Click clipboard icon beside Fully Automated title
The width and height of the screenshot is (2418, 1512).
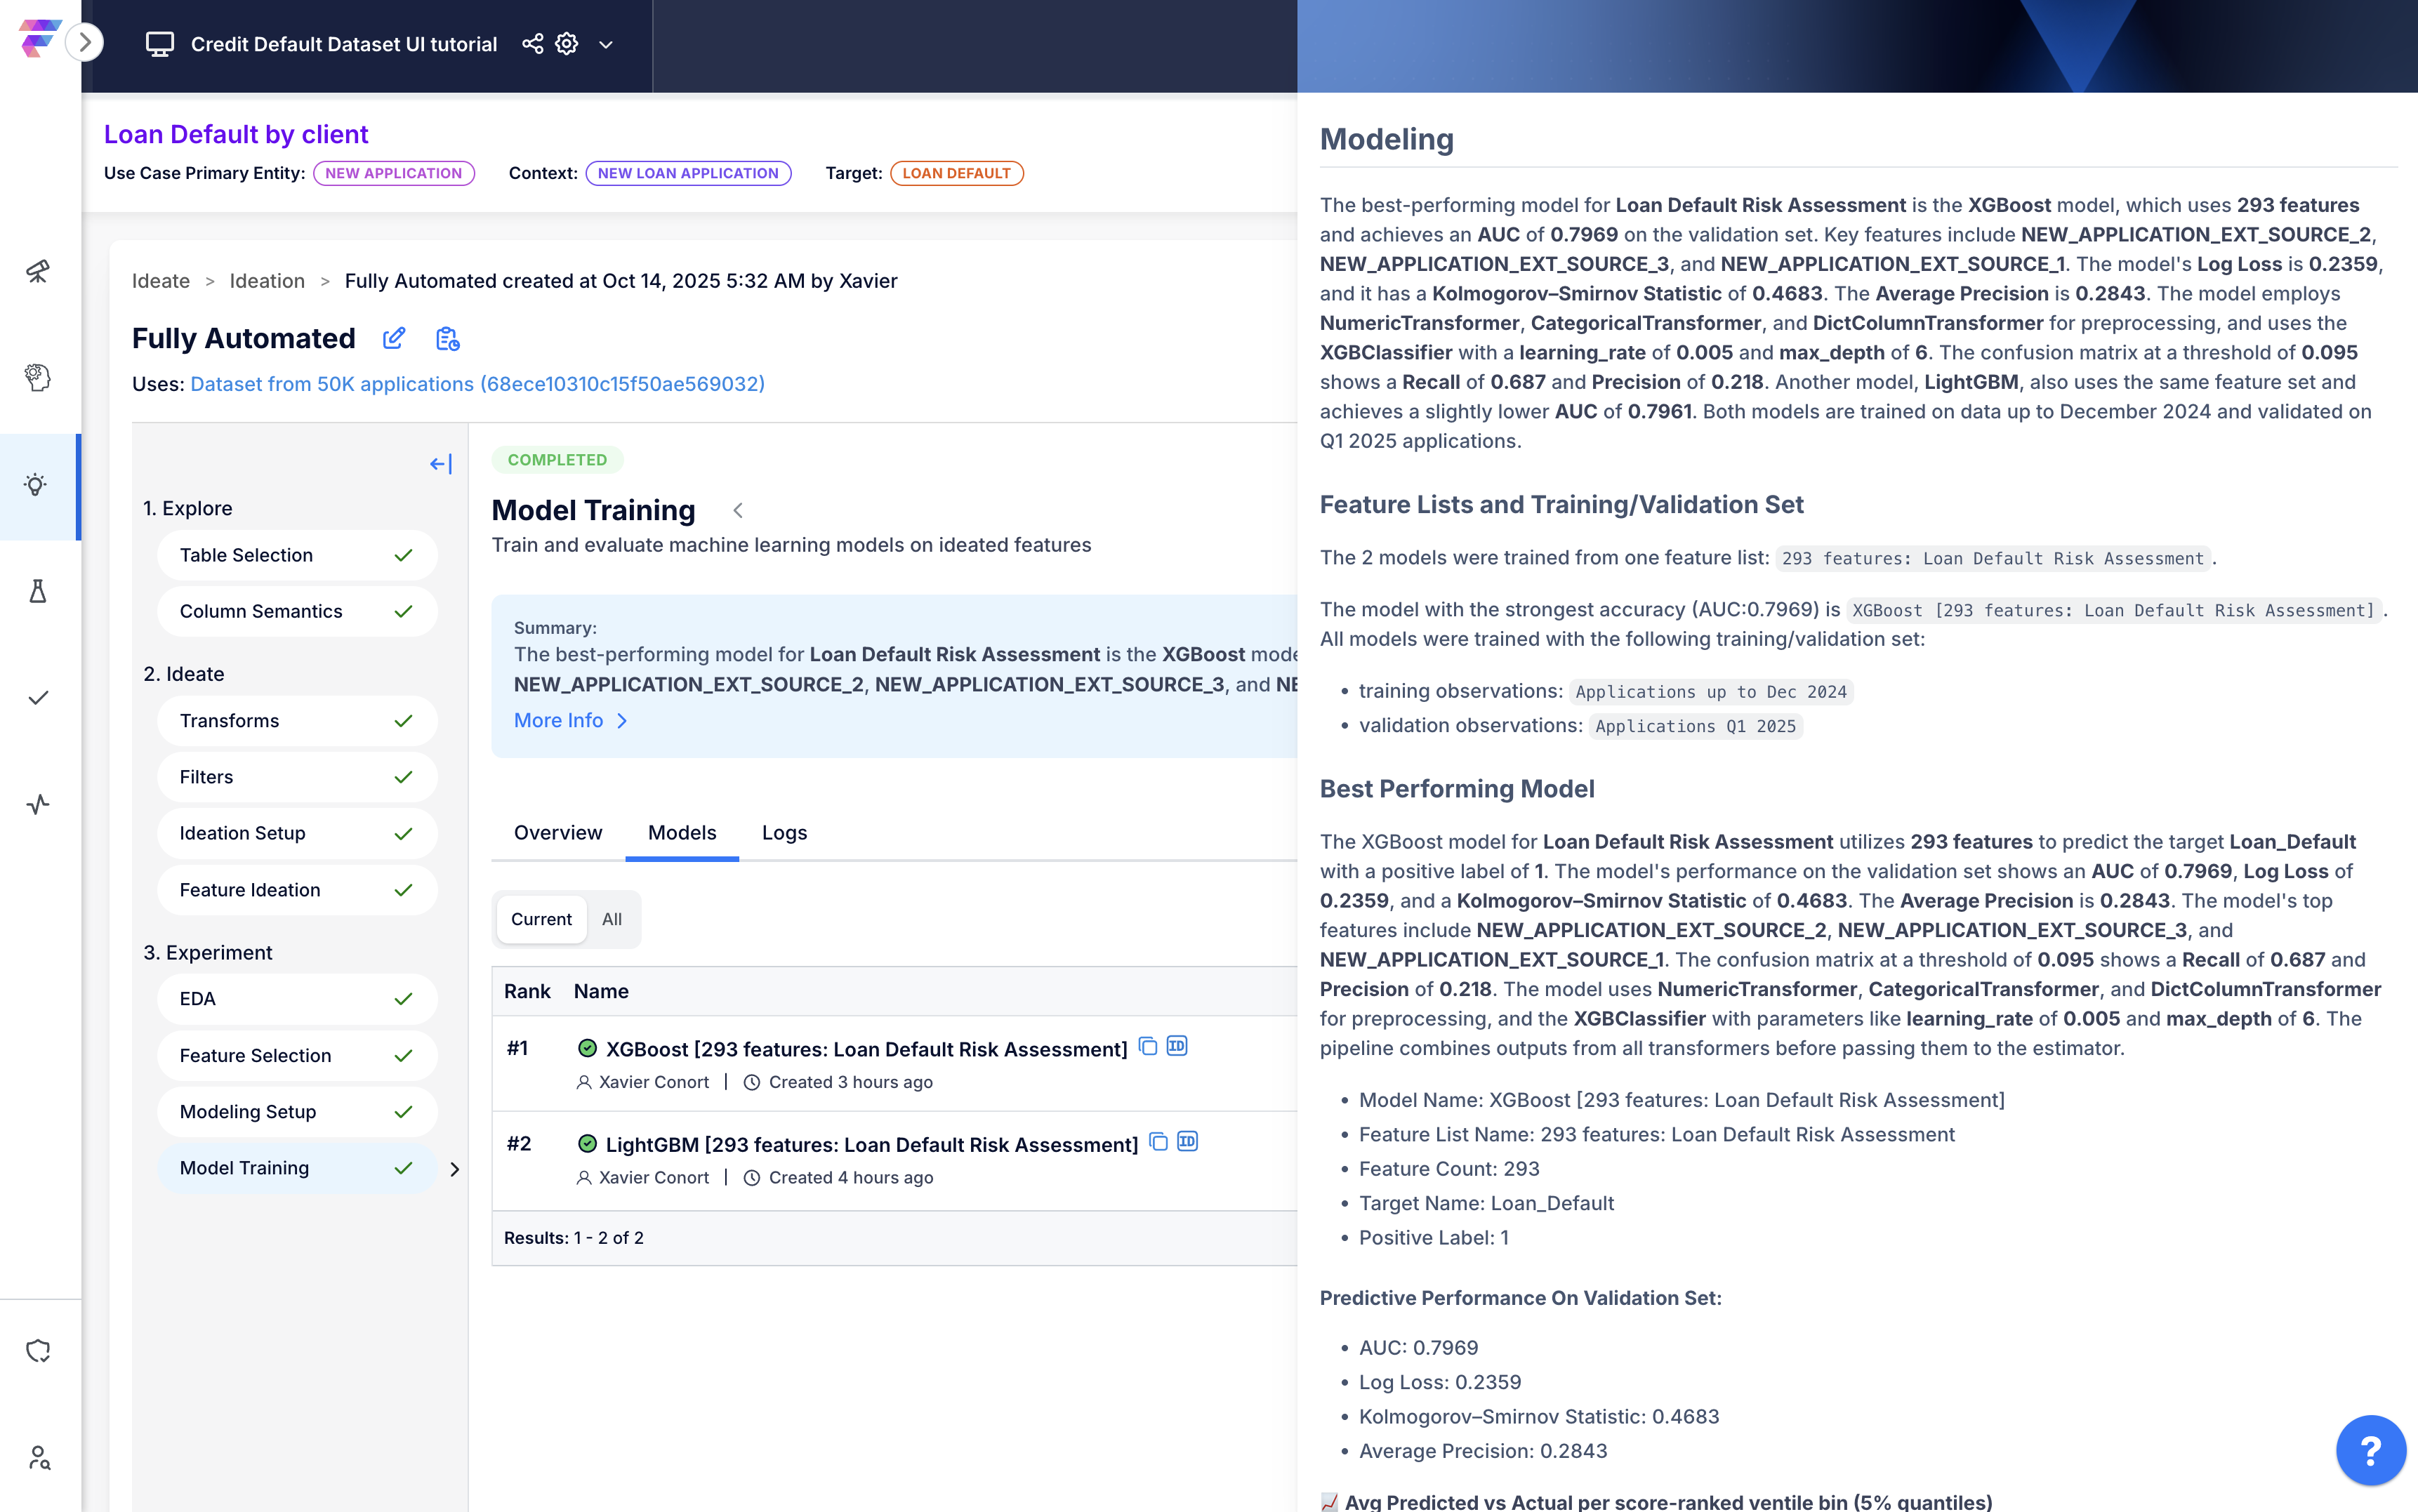click(x=447, y=339)
